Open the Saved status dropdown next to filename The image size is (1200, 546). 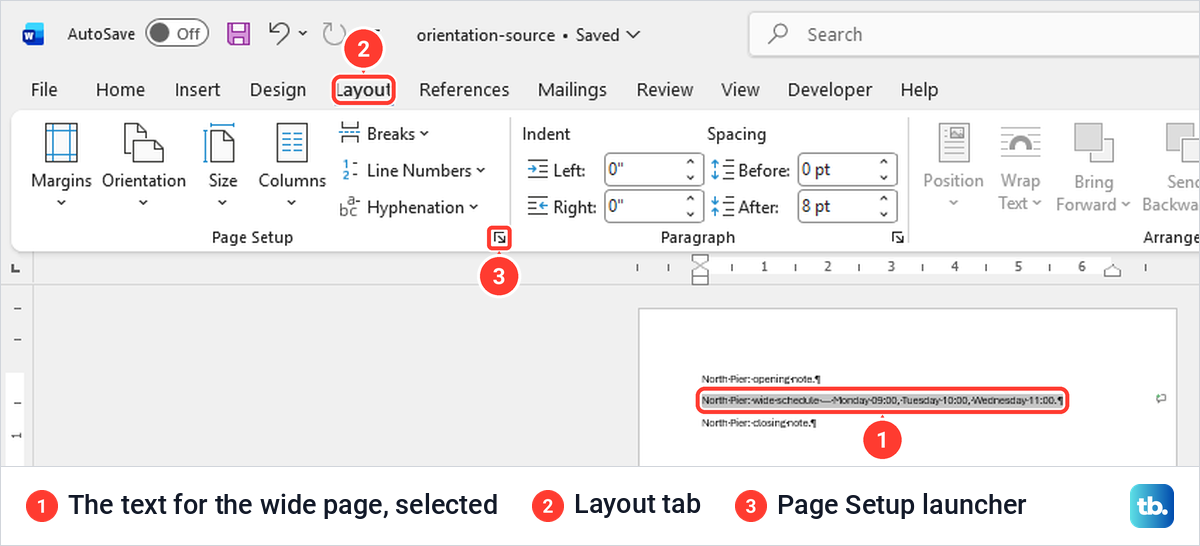coord(633,35)
